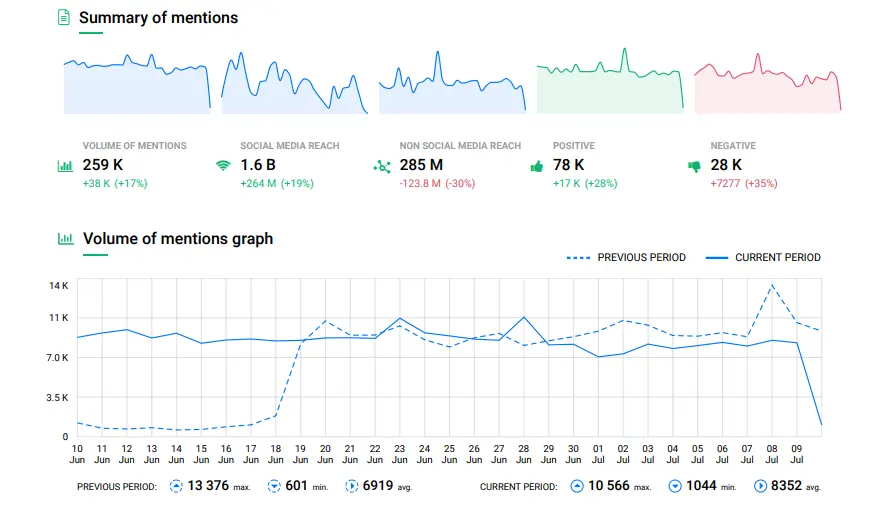
Task: Click the previous period max arrow icon
Action: 176,487
